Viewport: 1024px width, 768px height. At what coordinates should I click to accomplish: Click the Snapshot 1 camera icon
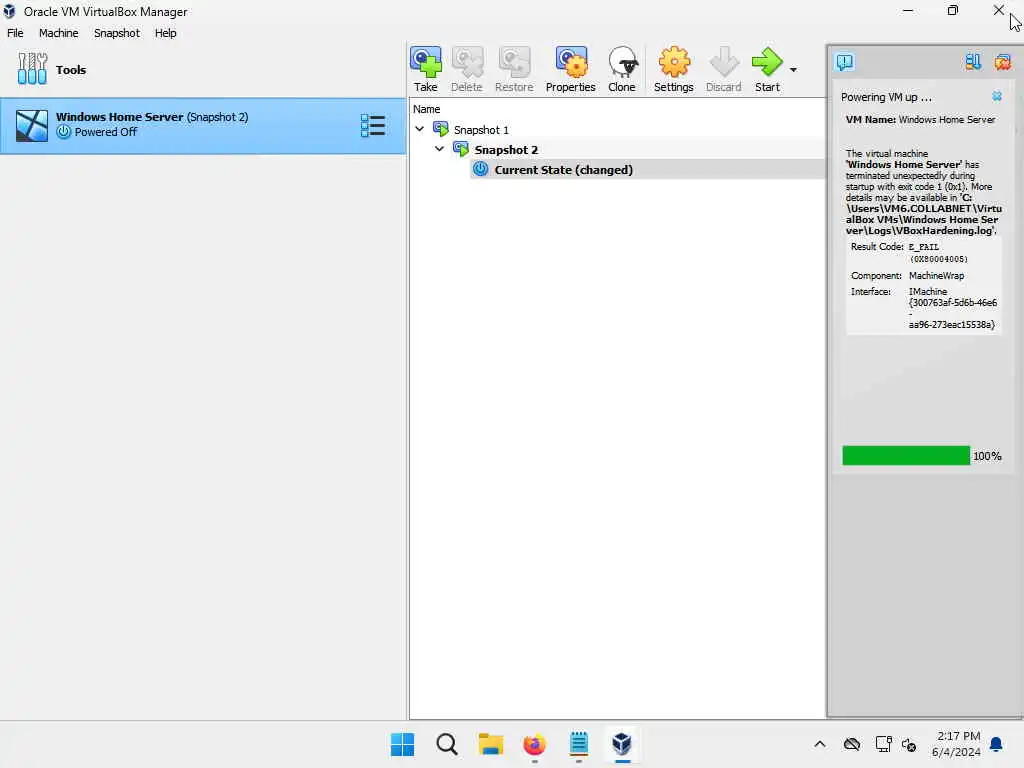pyautogui.click(x=441, y=129)
